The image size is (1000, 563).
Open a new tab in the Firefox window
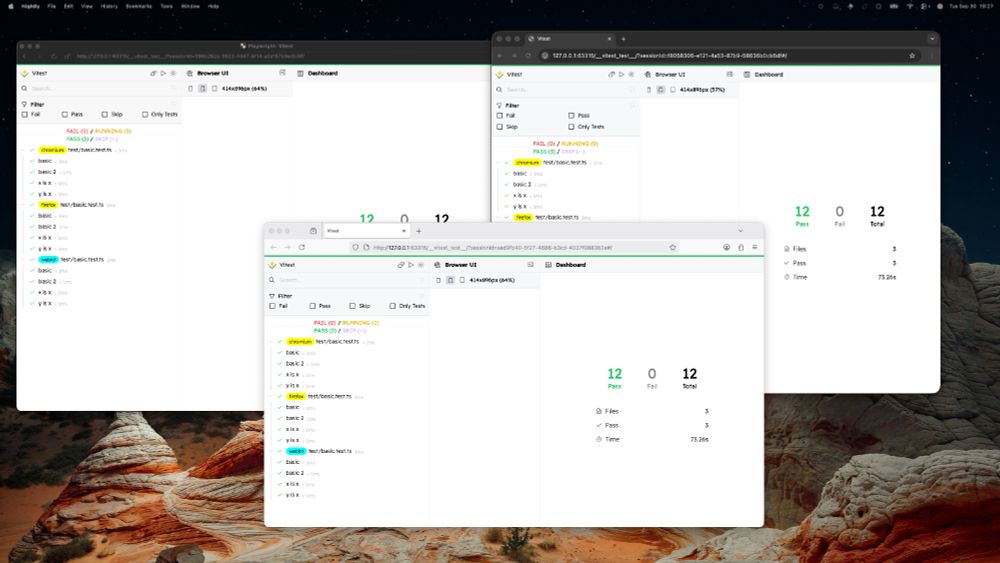pyautogui.click(x=419, y=231)
